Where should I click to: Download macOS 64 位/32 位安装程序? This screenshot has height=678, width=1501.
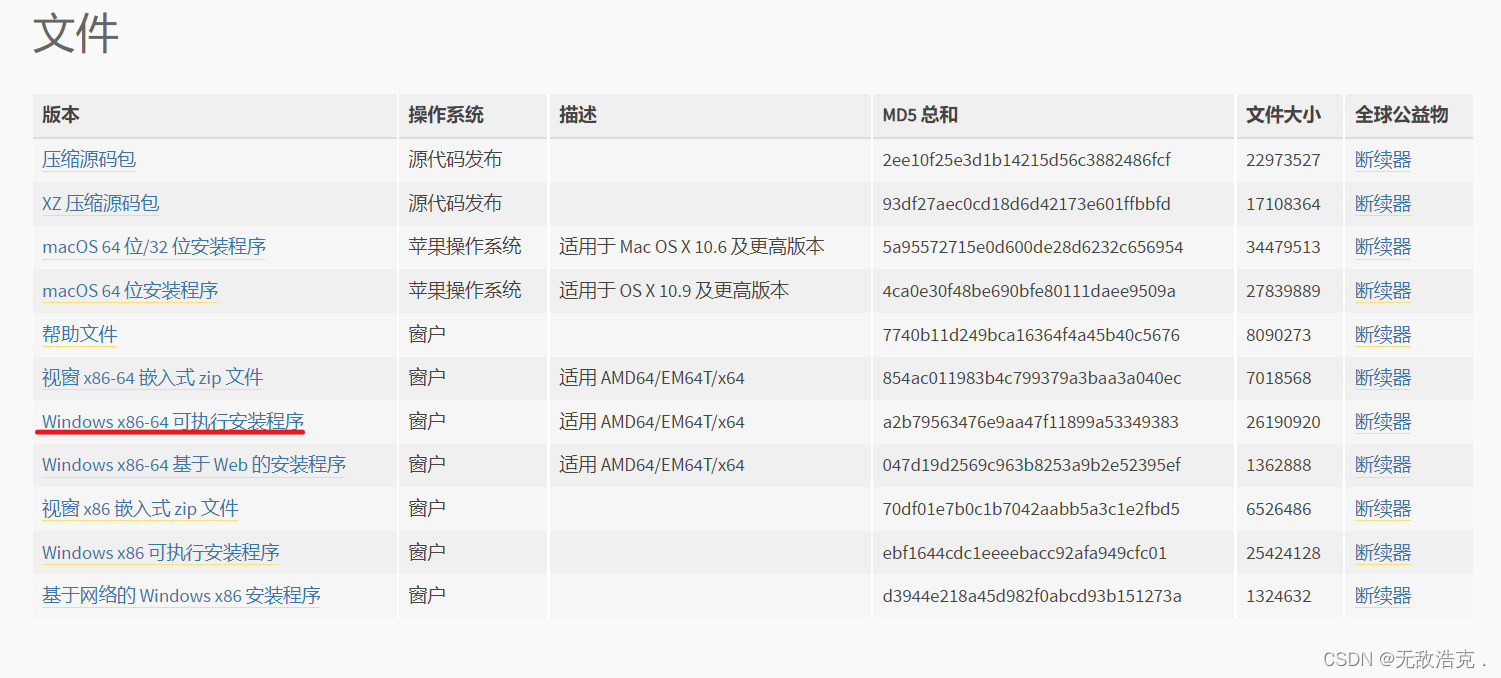coord(154,246)
